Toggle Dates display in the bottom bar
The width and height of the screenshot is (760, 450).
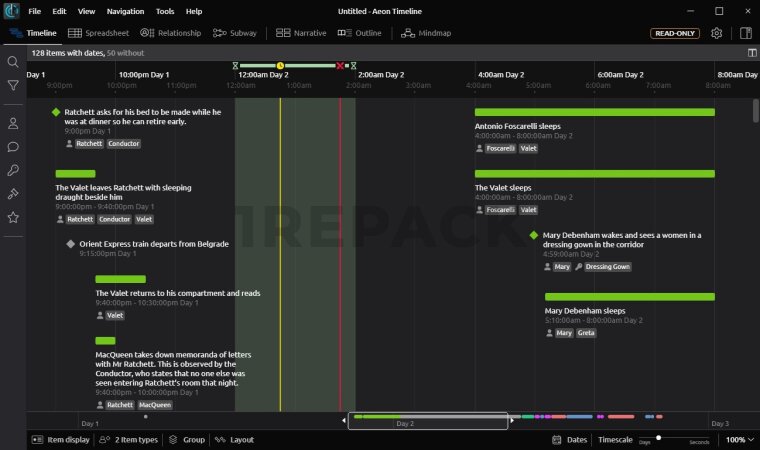click(x=570, y=440)
